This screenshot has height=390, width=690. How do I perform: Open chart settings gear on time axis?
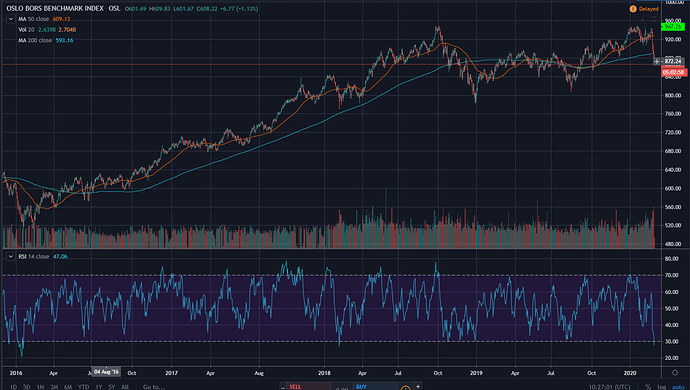click(x=675, y=373)
